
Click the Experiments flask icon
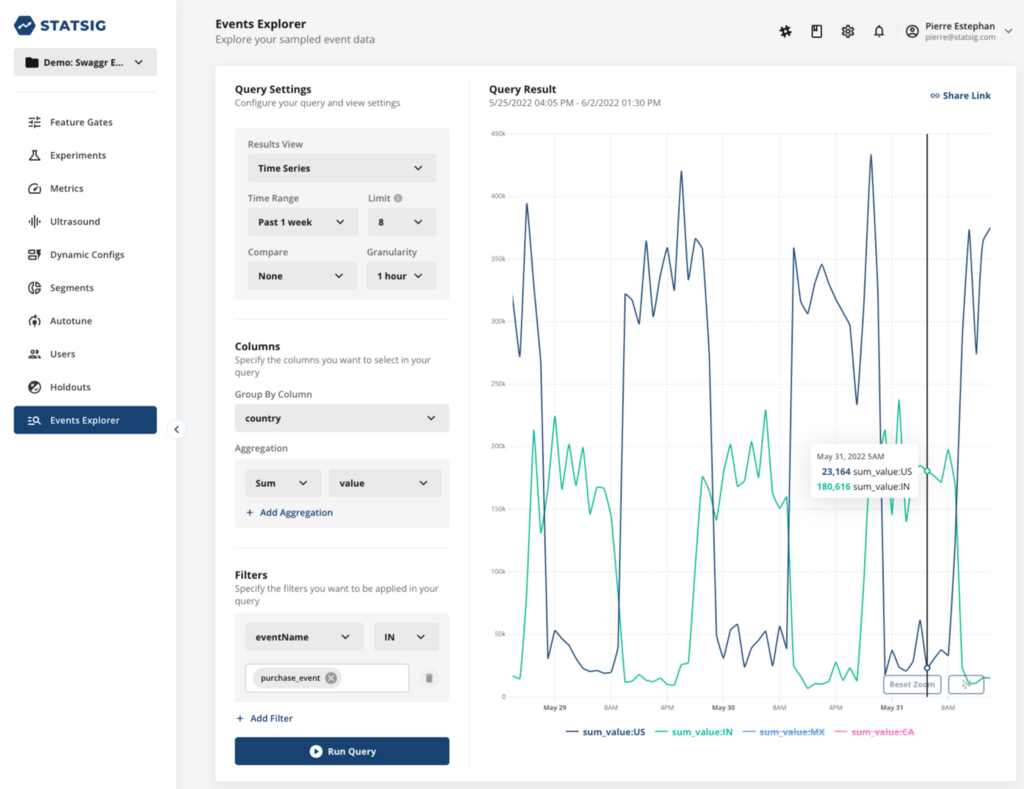coord(35,155)
